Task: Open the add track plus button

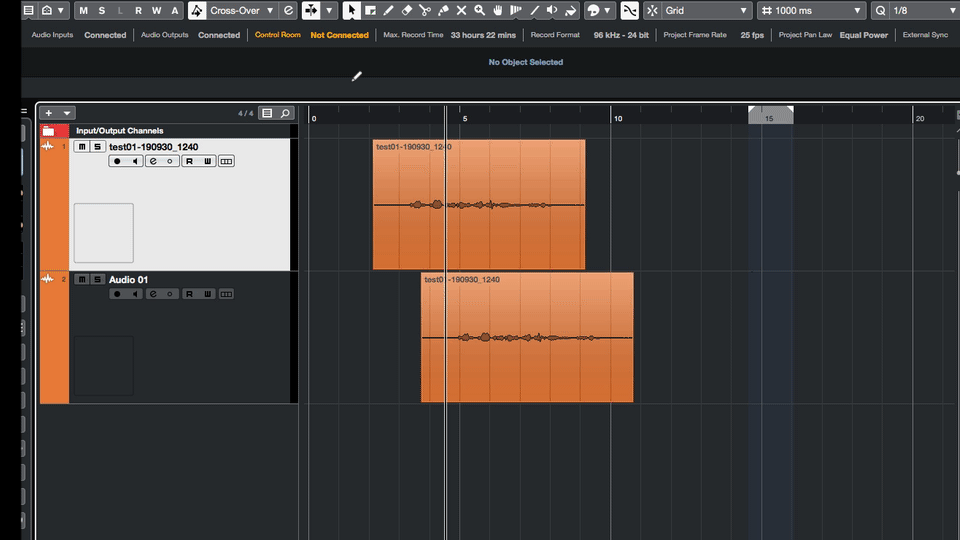Action: tap(49, 113)
